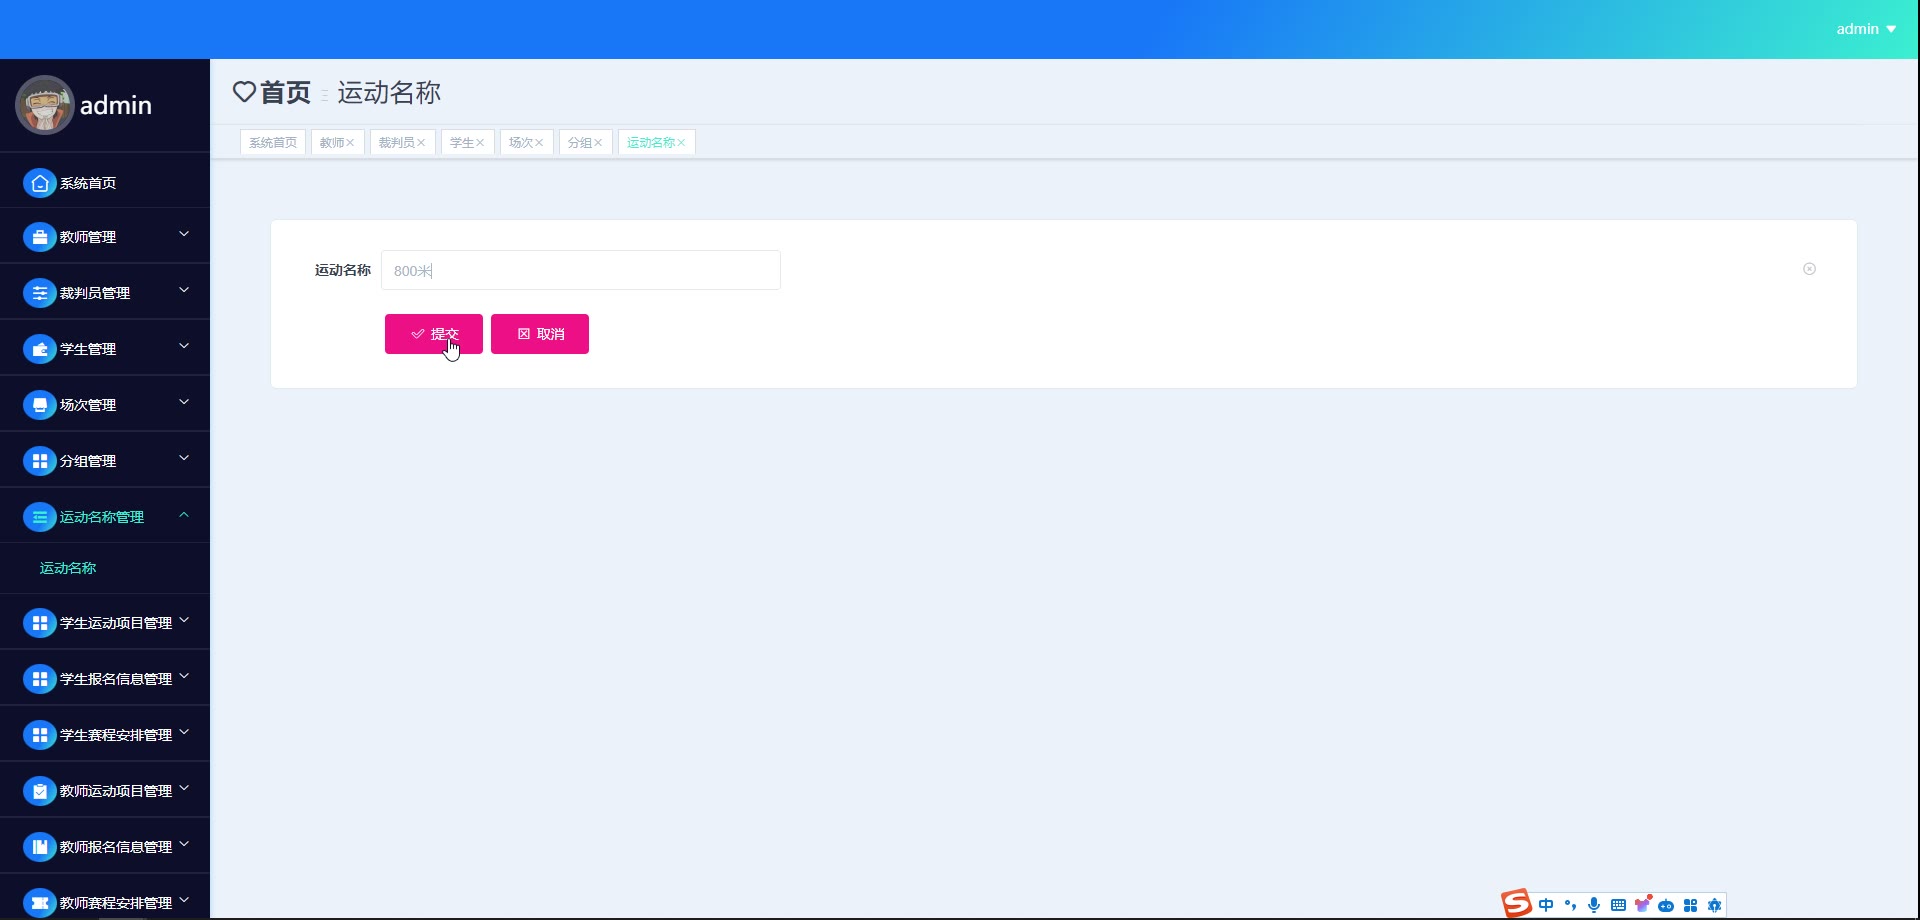Click the icon beside 教师报名信息管理
Viewport: 1920px width, 920px height.
40,847
